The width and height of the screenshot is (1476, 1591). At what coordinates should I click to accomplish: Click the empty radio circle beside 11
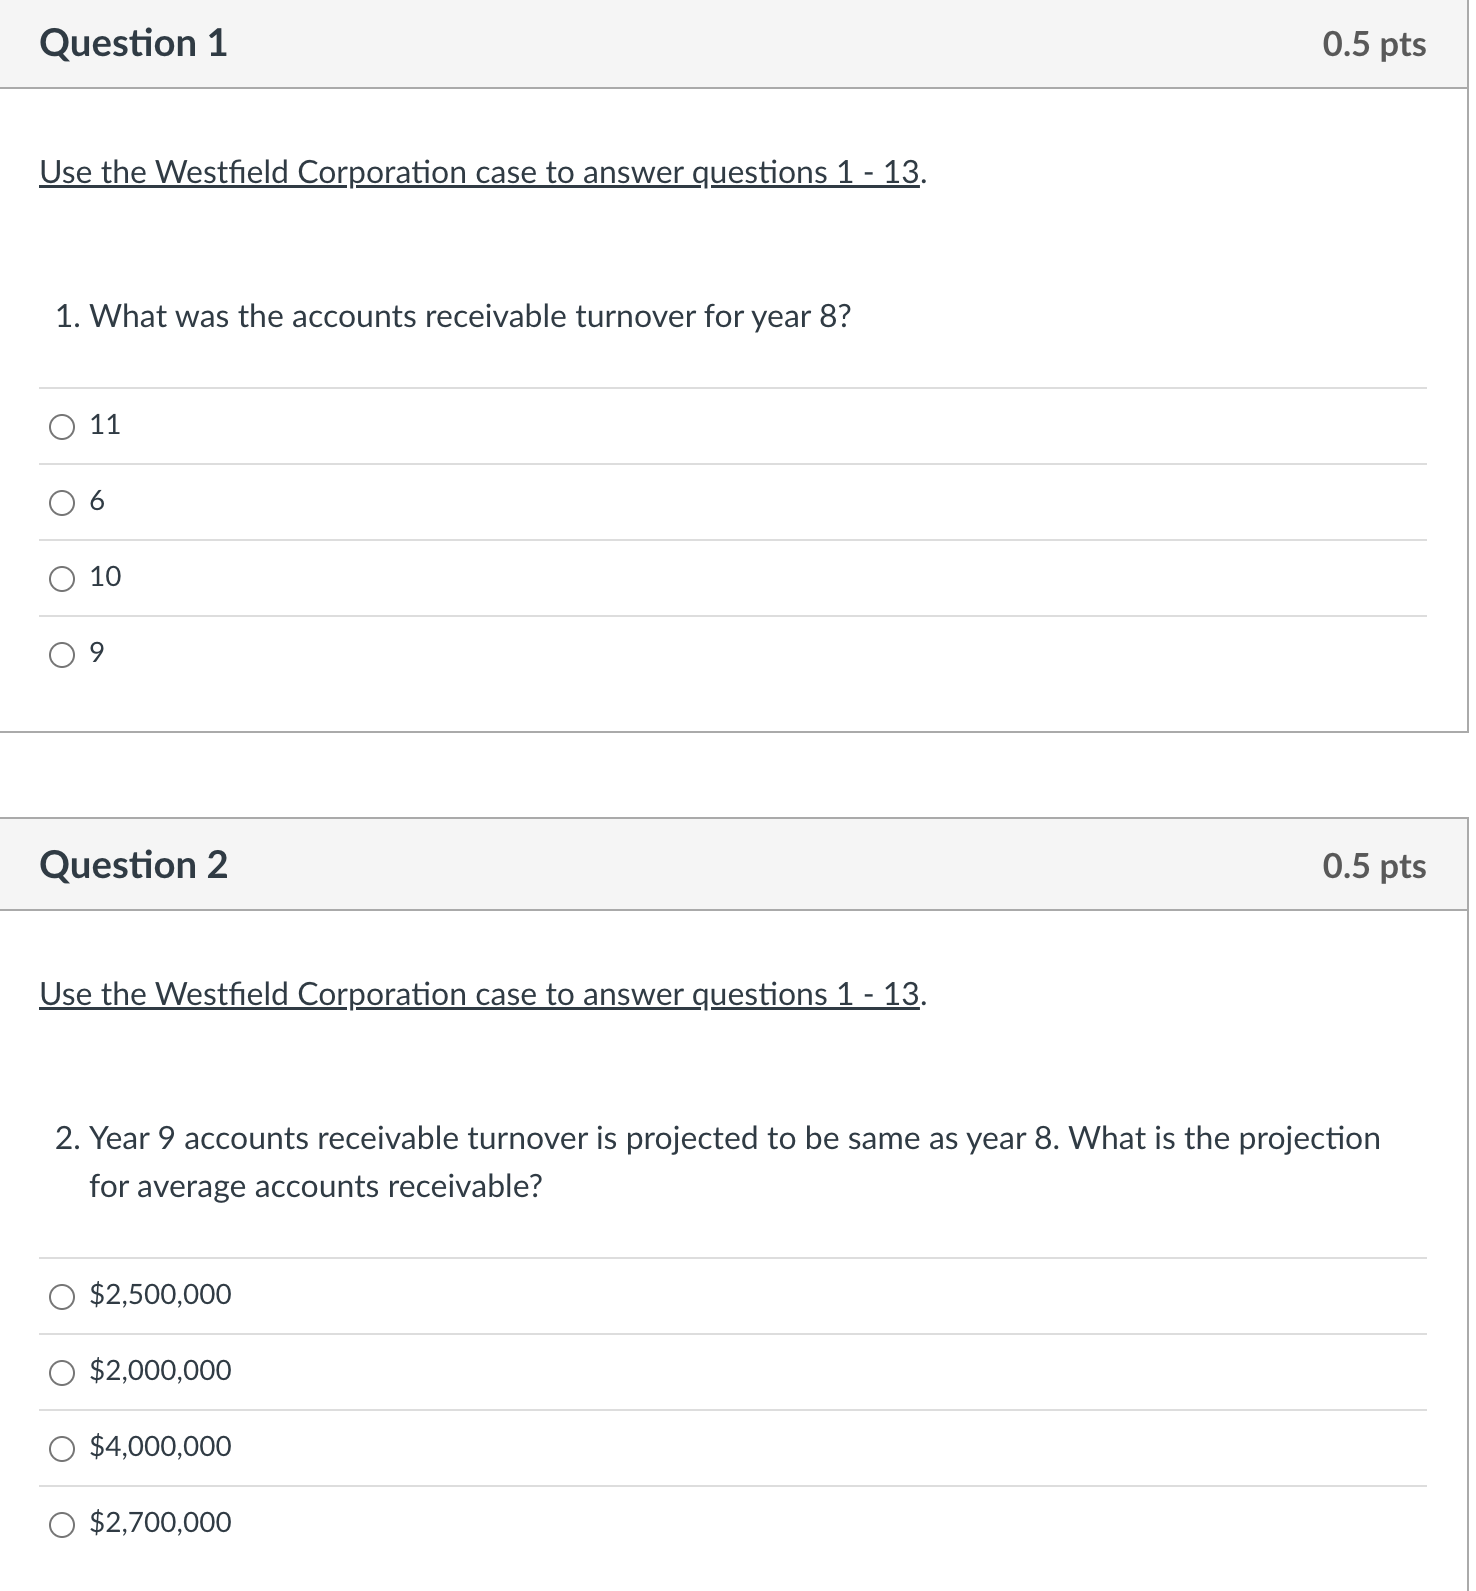click(61, 424)
